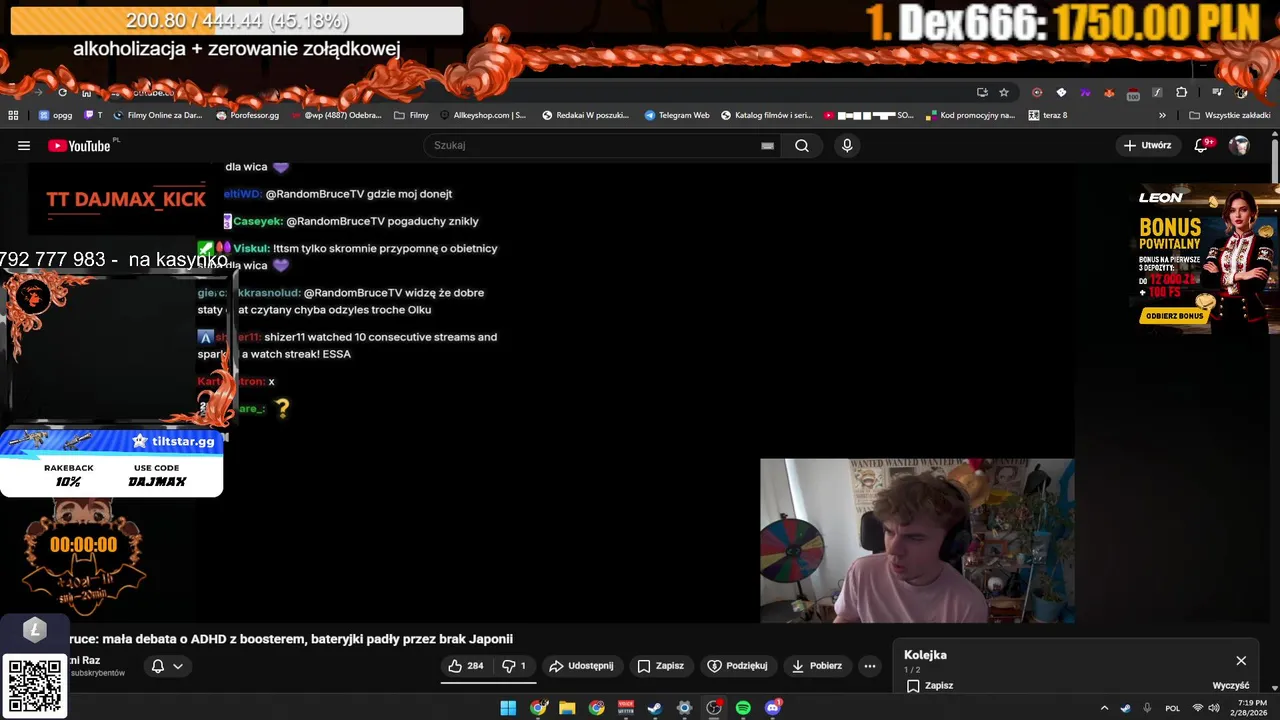
Task: Open File Explorer from taskbar
Action: [567, 708]
